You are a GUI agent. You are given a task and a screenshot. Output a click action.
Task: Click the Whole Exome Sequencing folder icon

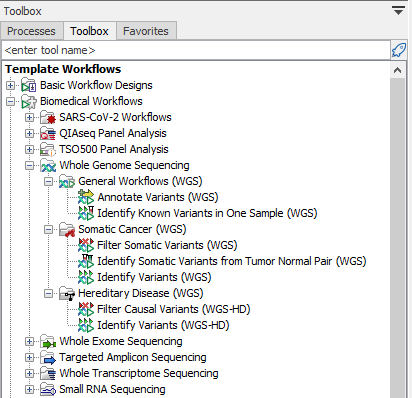pos(48,341)
